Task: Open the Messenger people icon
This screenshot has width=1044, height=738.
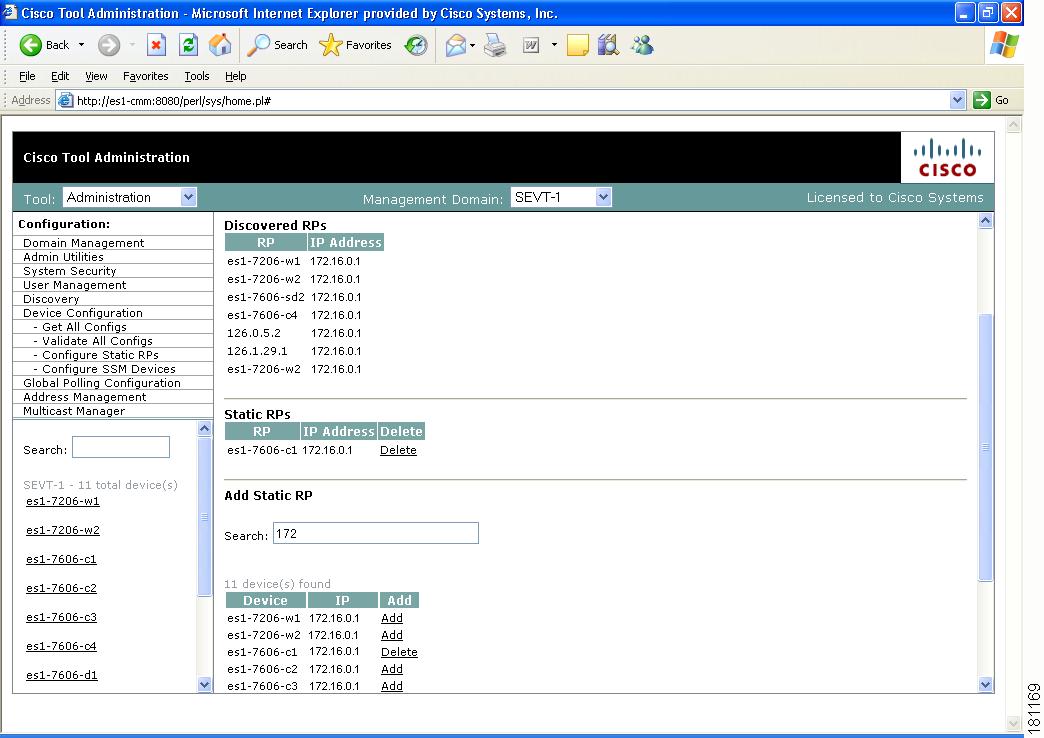Action: tap(643, 45)
